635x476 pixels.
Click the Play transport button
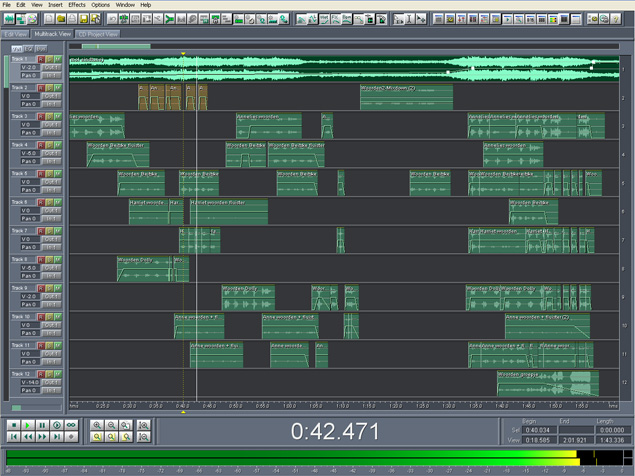(28, 425)
